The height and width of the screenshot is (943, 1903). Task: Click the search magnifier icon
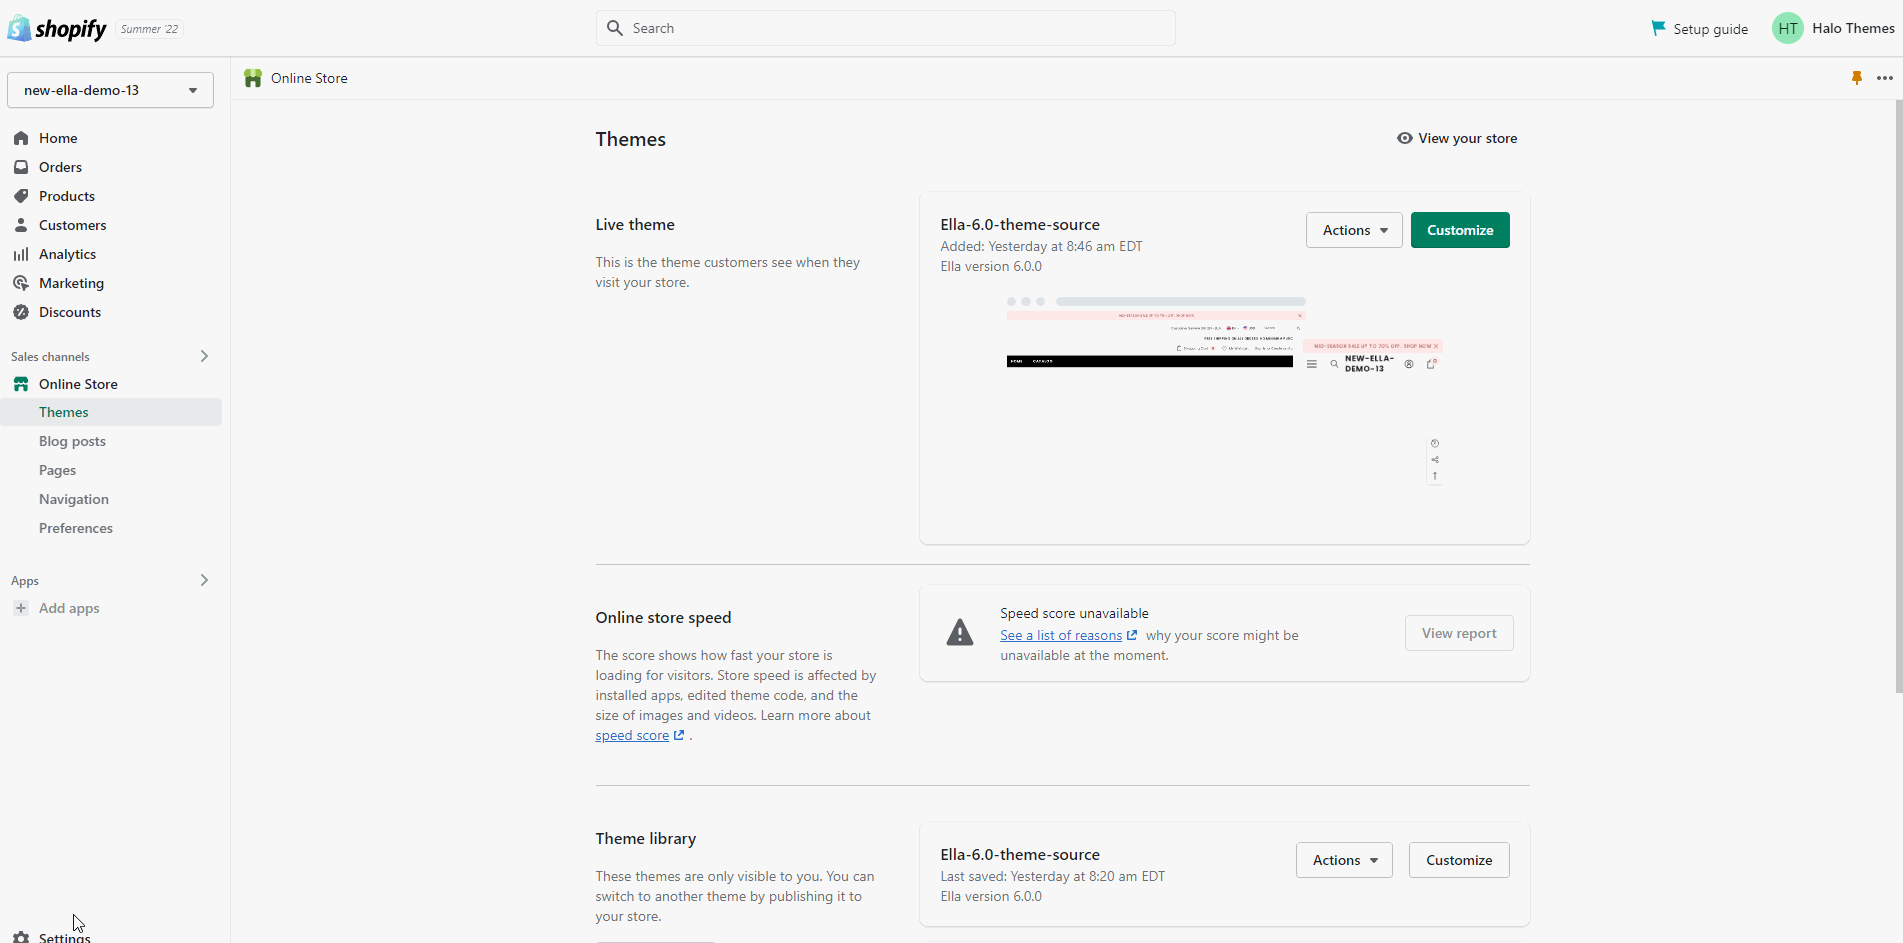[615, 28]
